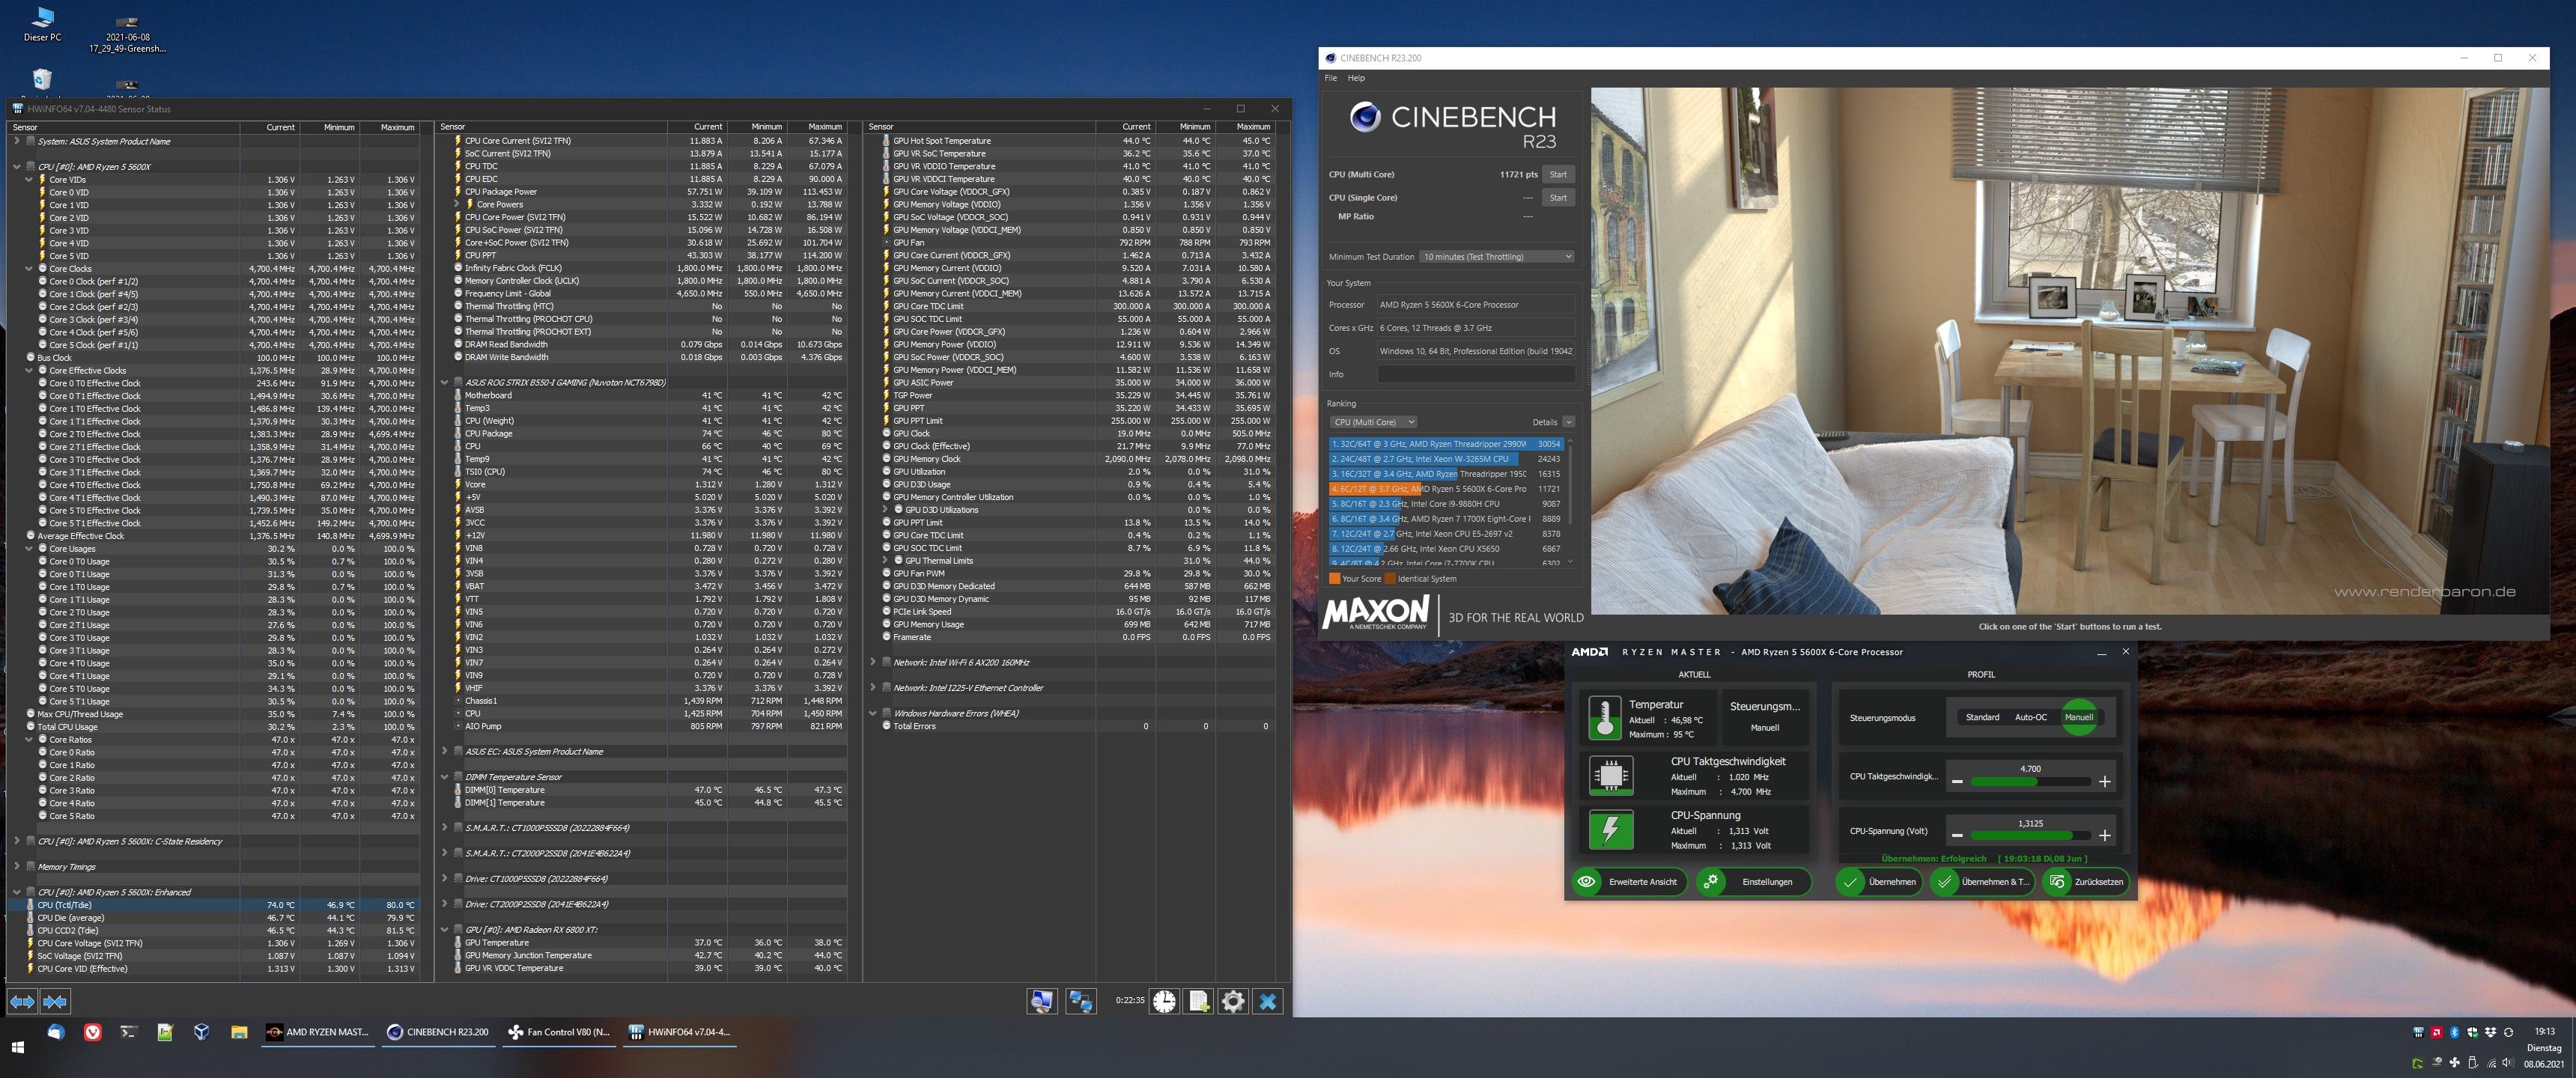Expand Network Intel Wi-Fi 6 AX200 section

point(873,662)
